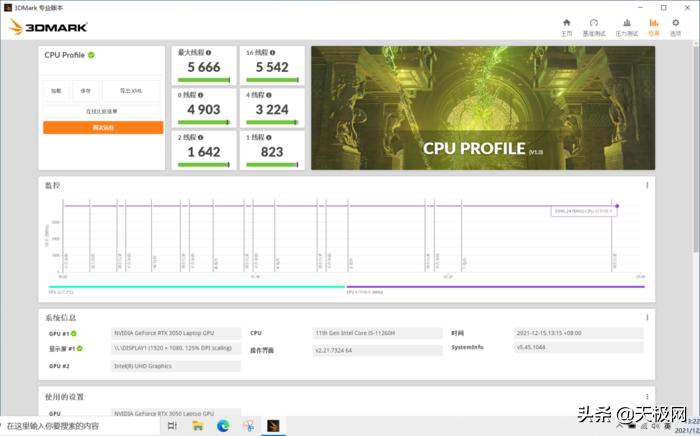Open Microsoft Edge from the taskbar
The height and width of the screenshot is (436, 700).
pyautogui.click(x=223, y=426)
